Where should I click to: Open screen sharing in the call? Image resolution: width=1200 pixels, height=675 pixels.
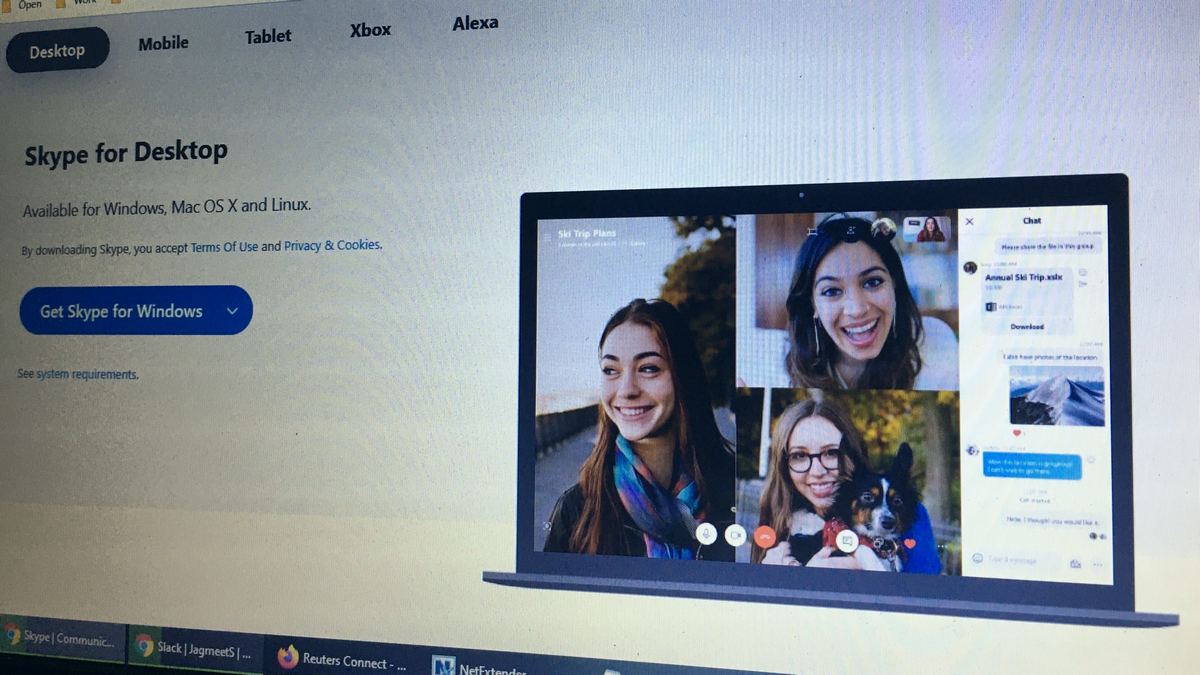point(847,540)
